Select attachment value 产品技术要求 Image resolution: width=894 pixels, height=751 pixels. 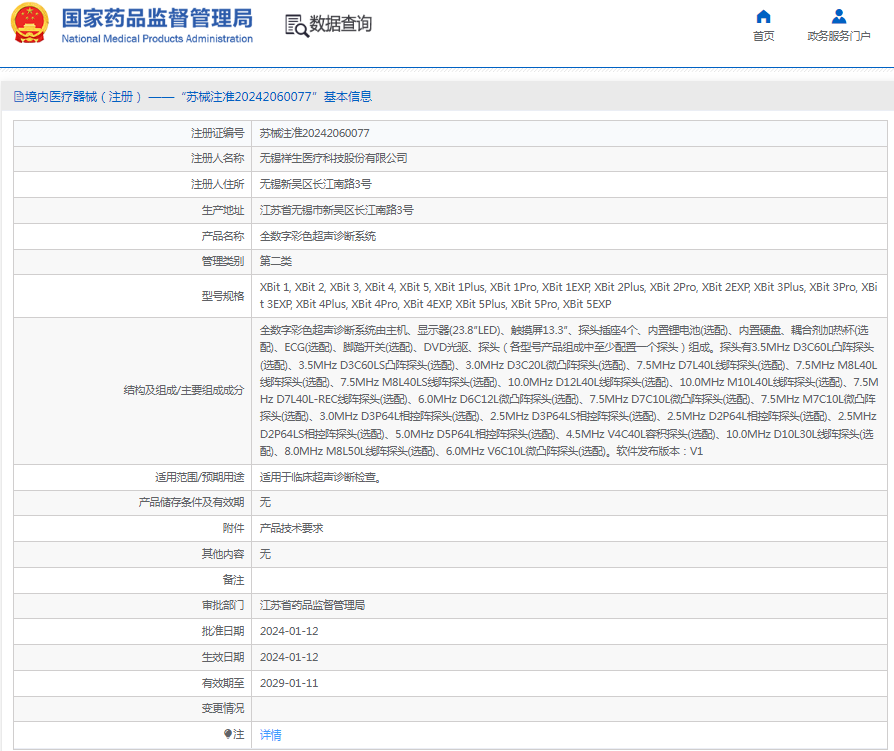pos(291,528)
